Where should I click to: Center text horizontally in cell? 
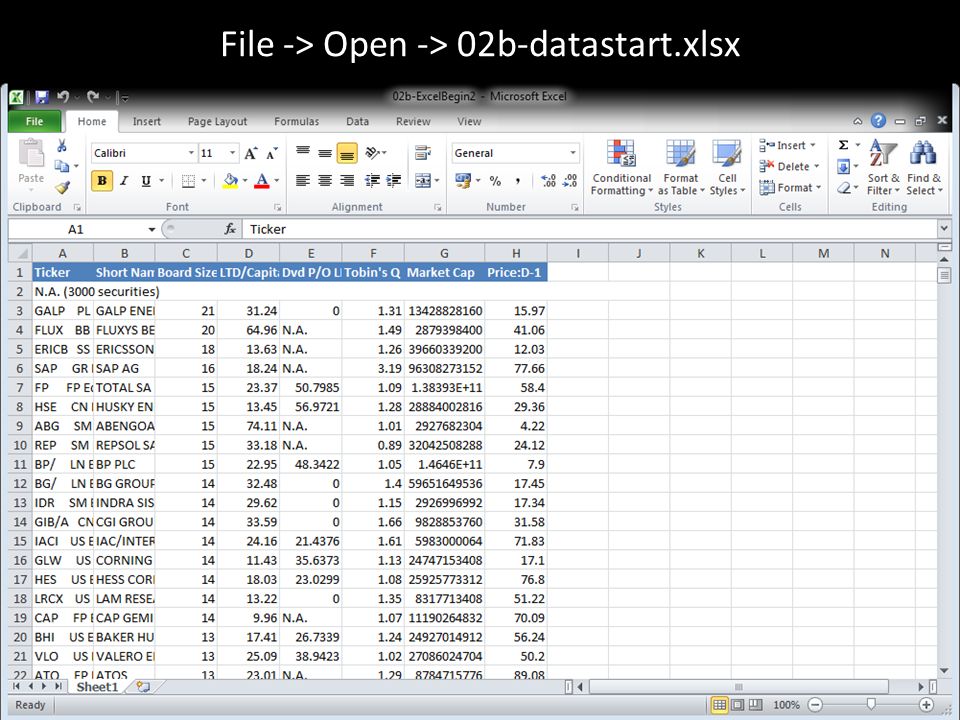click(x=325, y=181)
